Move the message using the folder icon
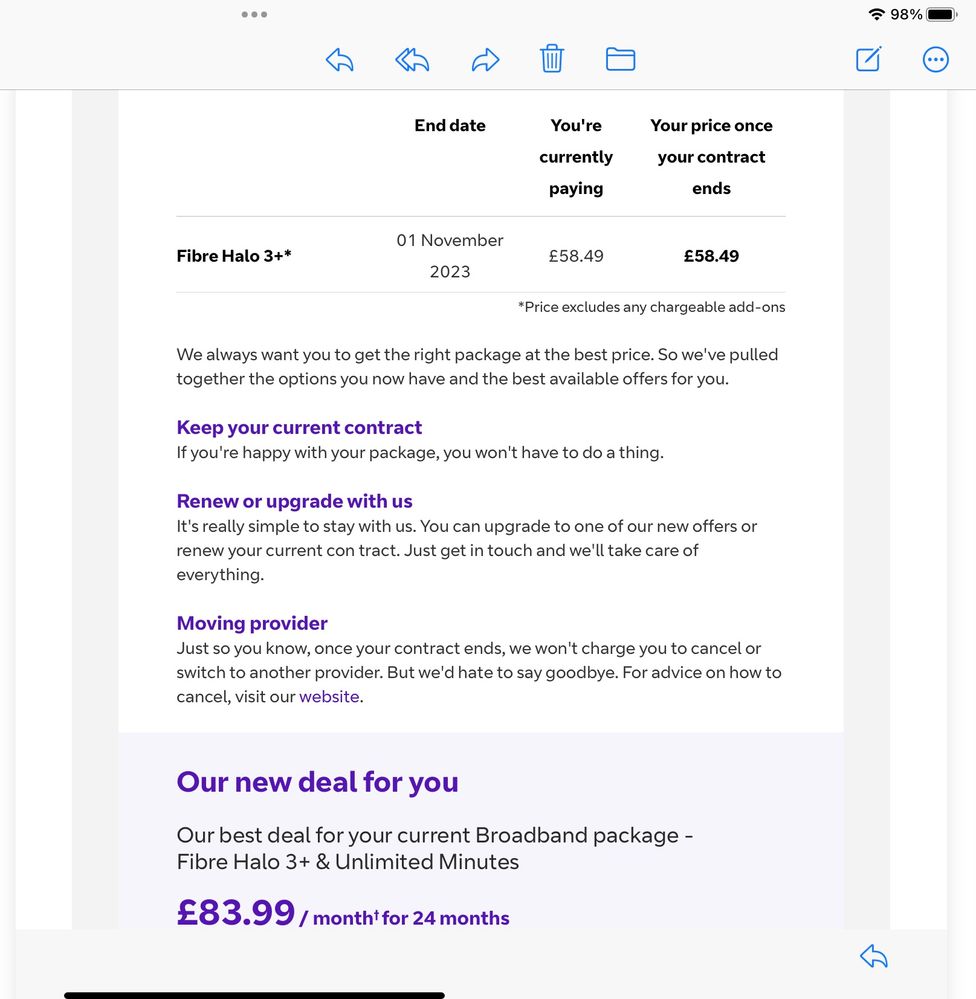The height and width of the screenshot is (999, 976). [621, 60]
